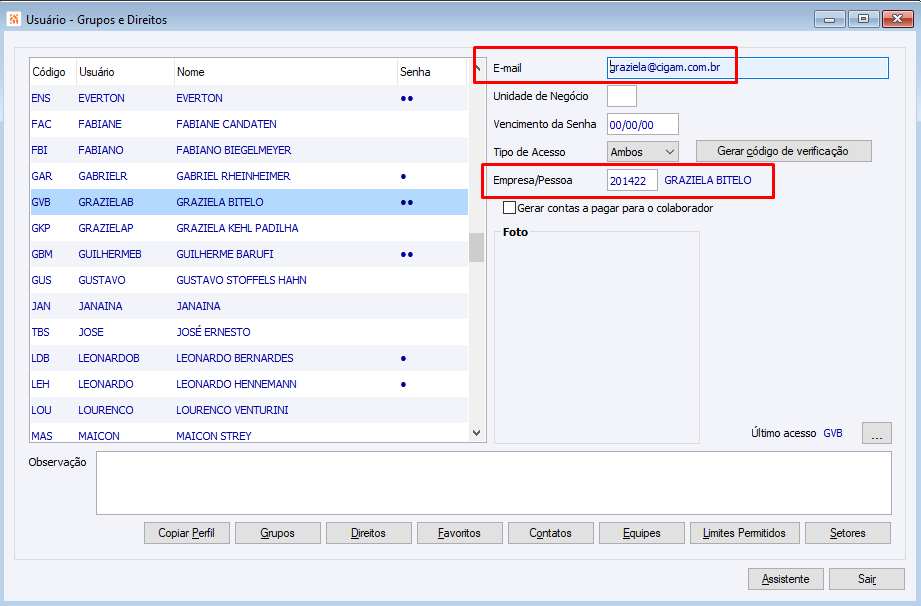Click the Foto panel area
The width and height of the screenshot is (921, 606).
coord(597,338)
